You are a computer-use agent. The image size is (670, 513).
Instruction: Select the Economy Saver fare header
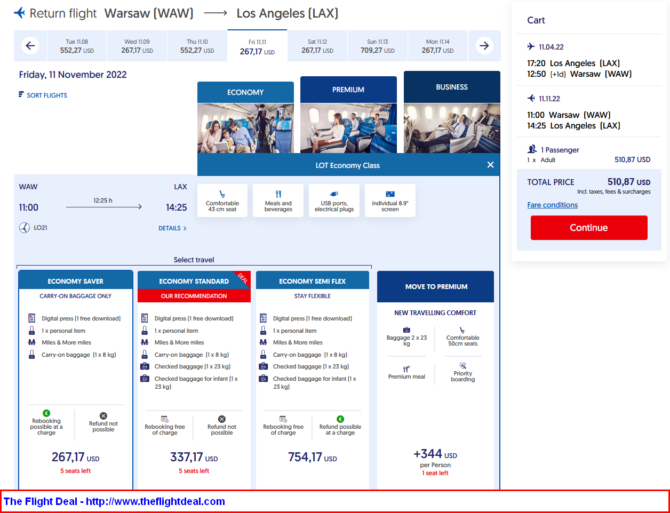coord(76,281)
